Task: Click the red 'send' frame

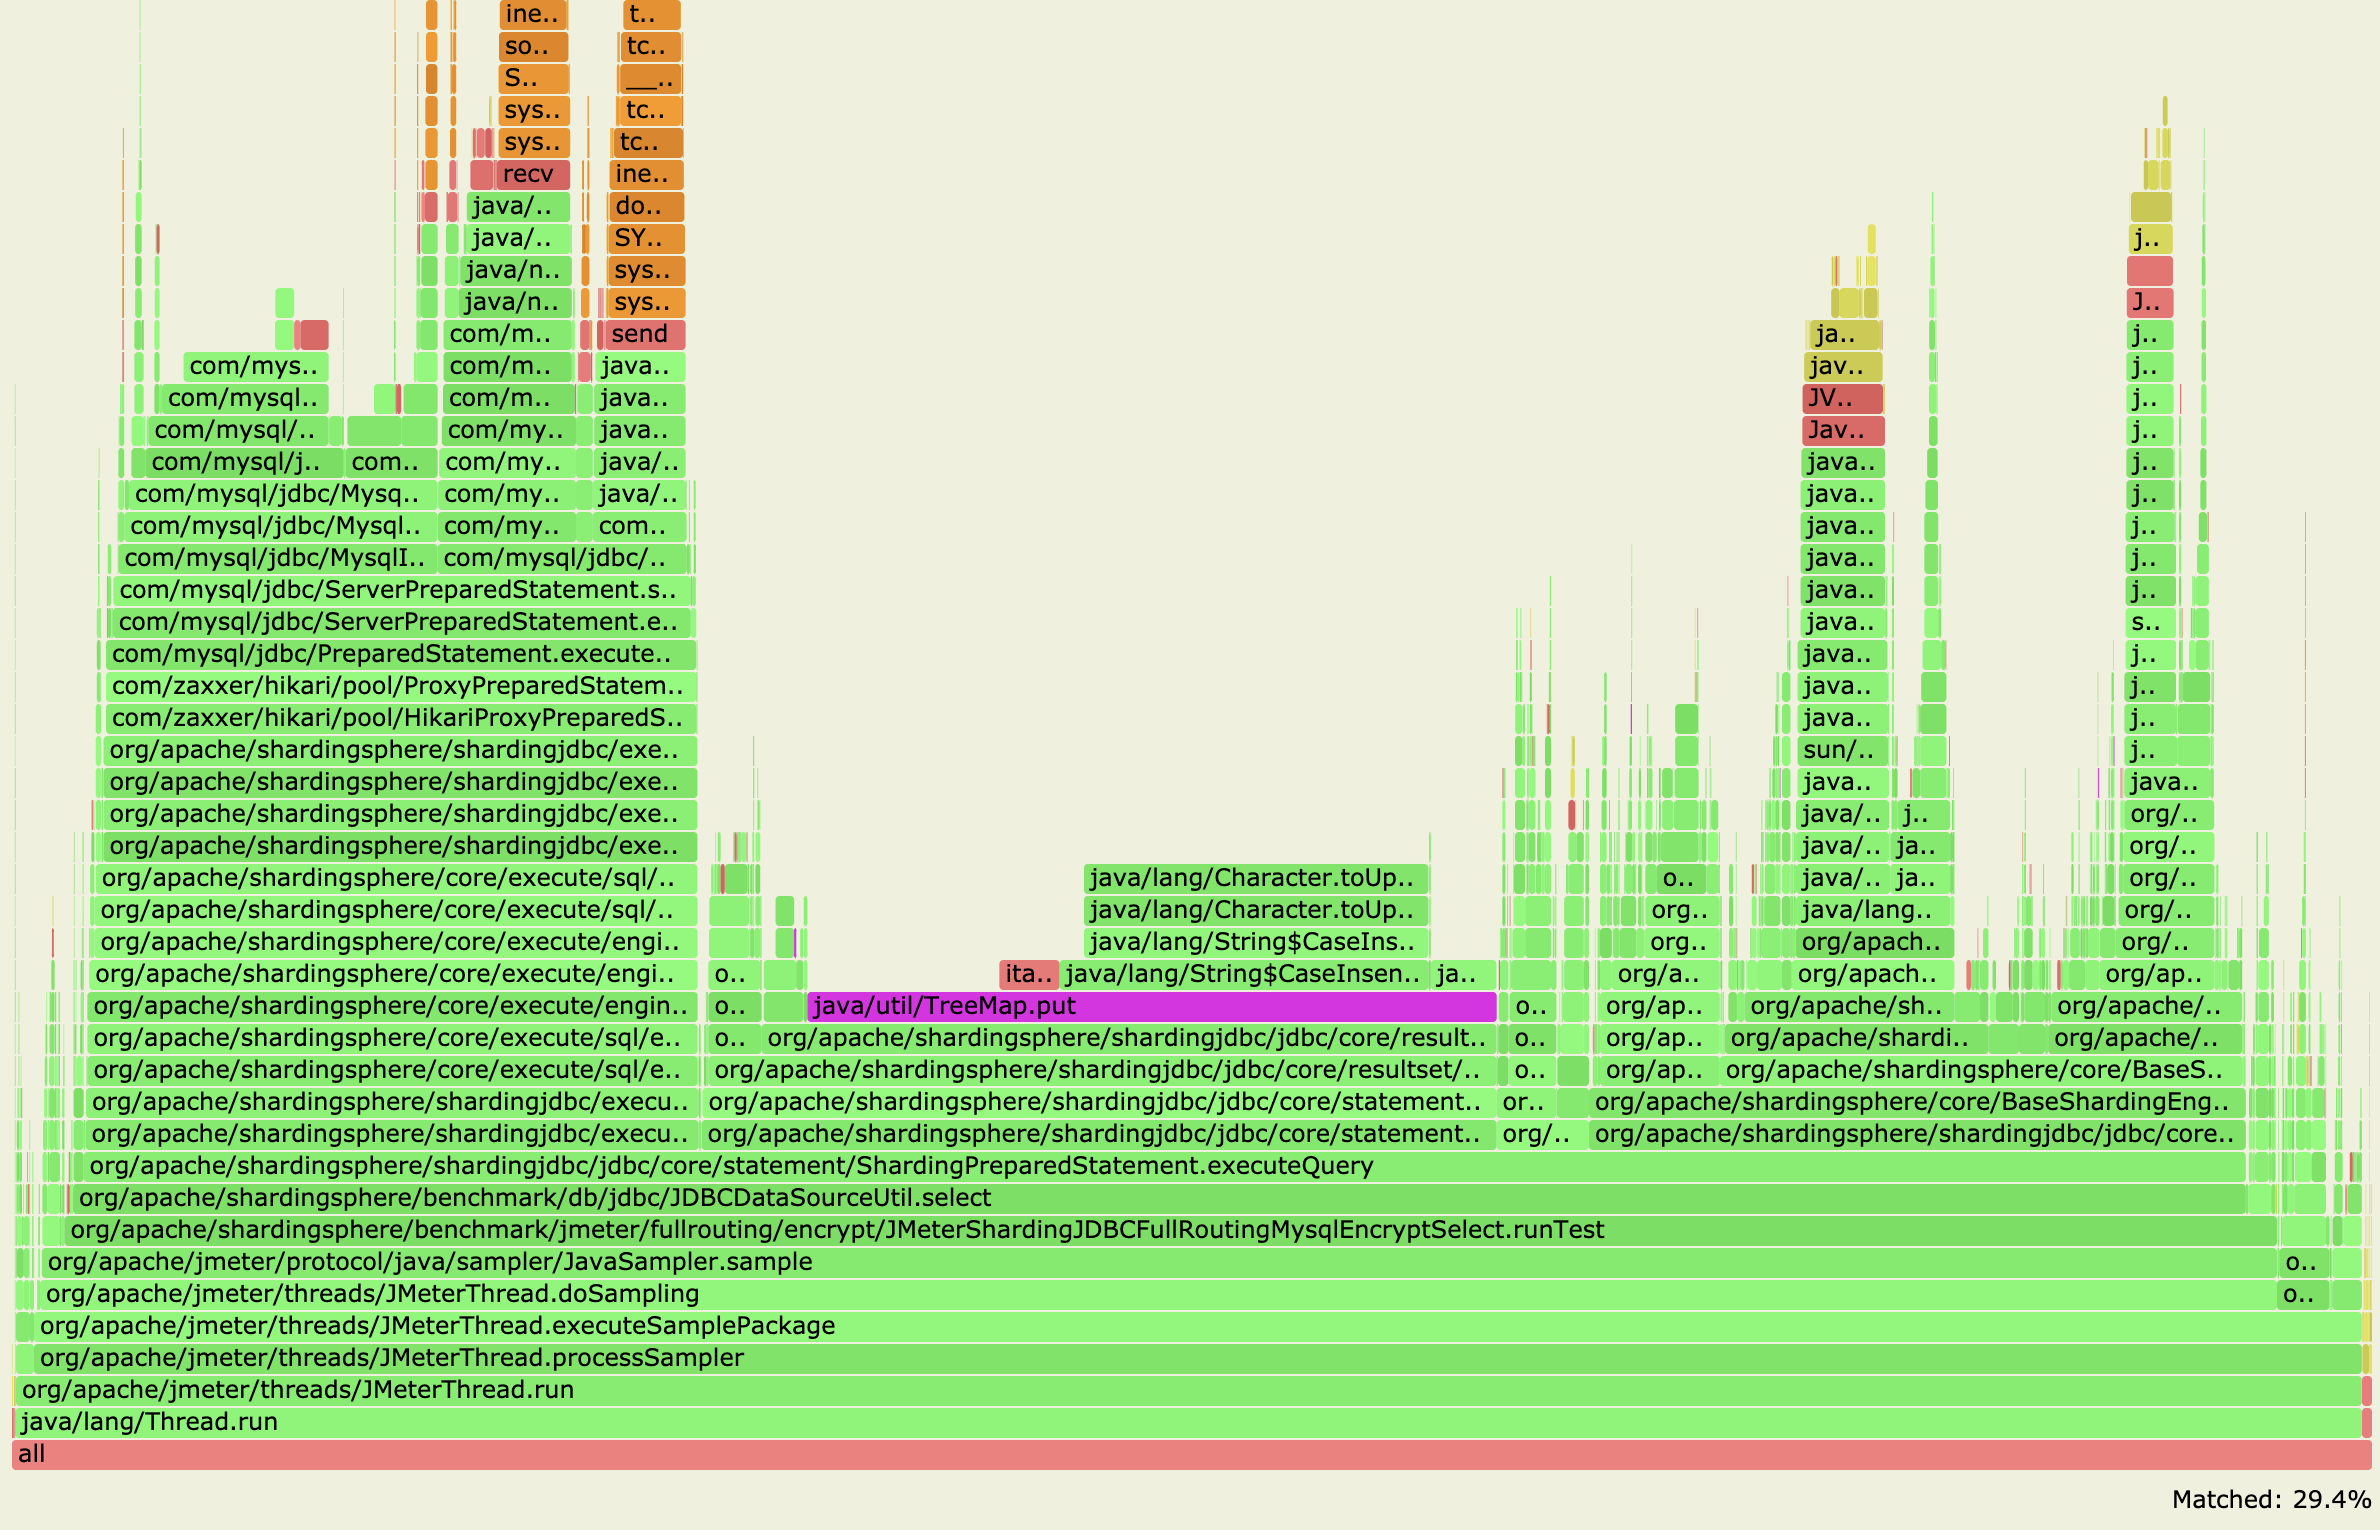Action: click(x=644, y=334)
